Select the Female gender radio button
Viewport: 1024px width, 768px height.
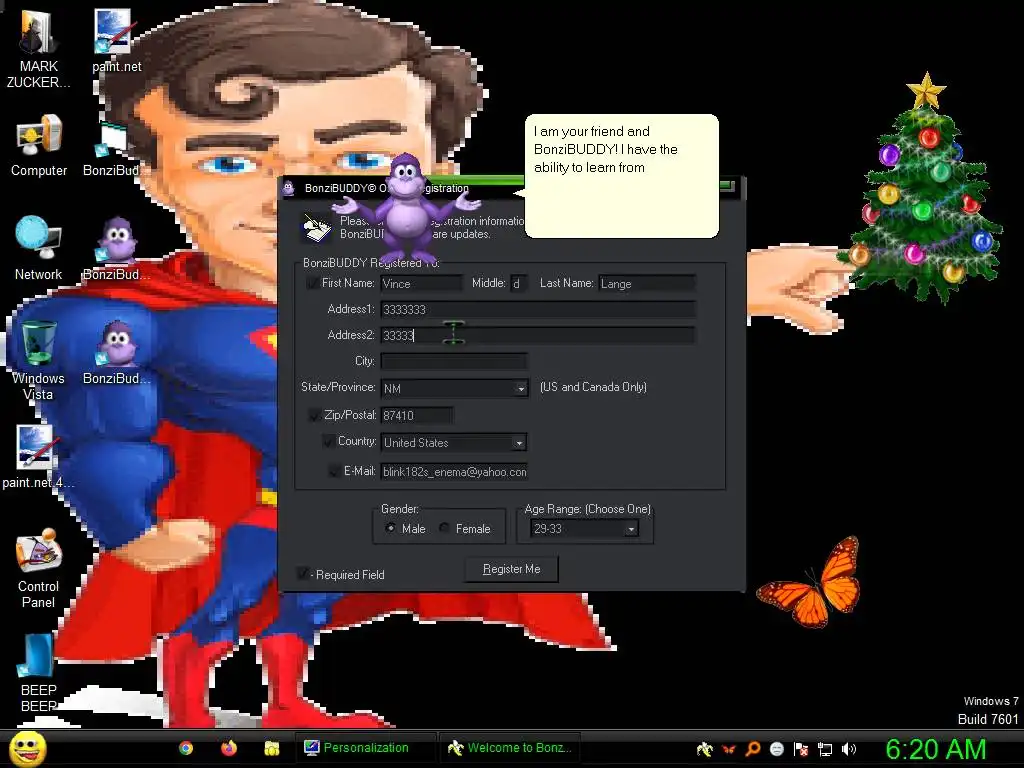444,528
